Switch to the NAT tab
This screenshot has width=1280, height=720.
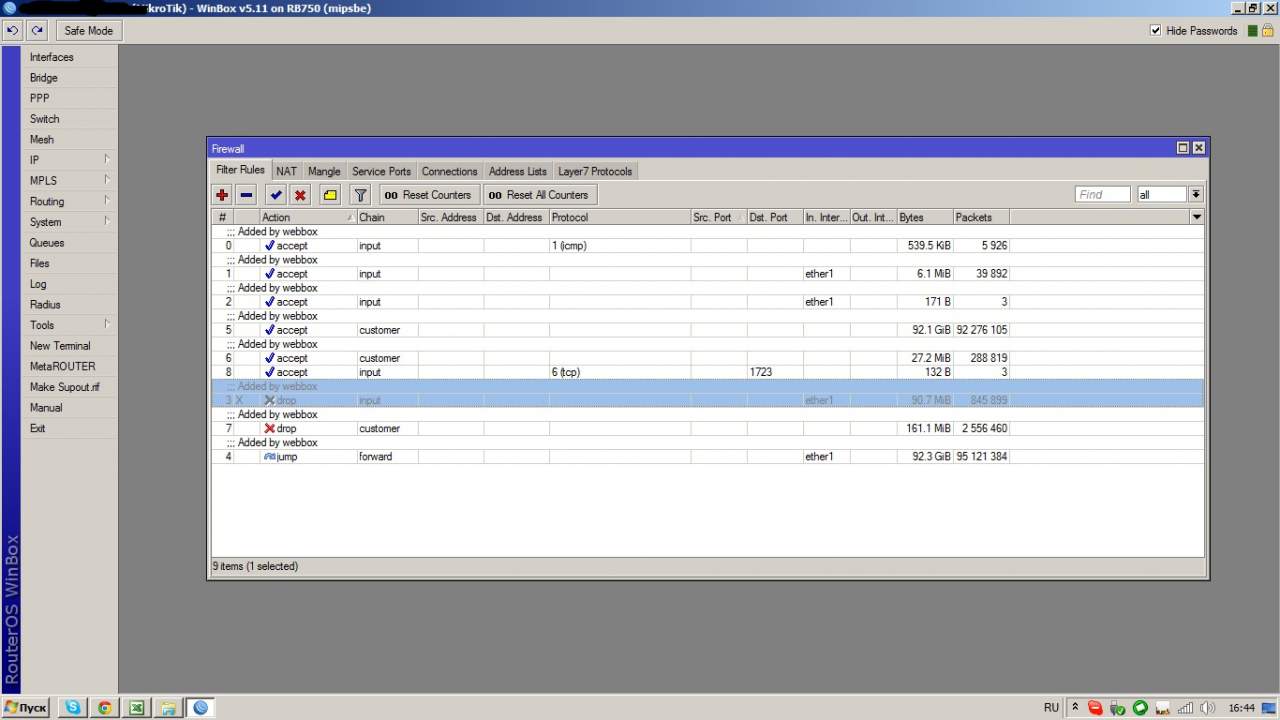(287, 171)
